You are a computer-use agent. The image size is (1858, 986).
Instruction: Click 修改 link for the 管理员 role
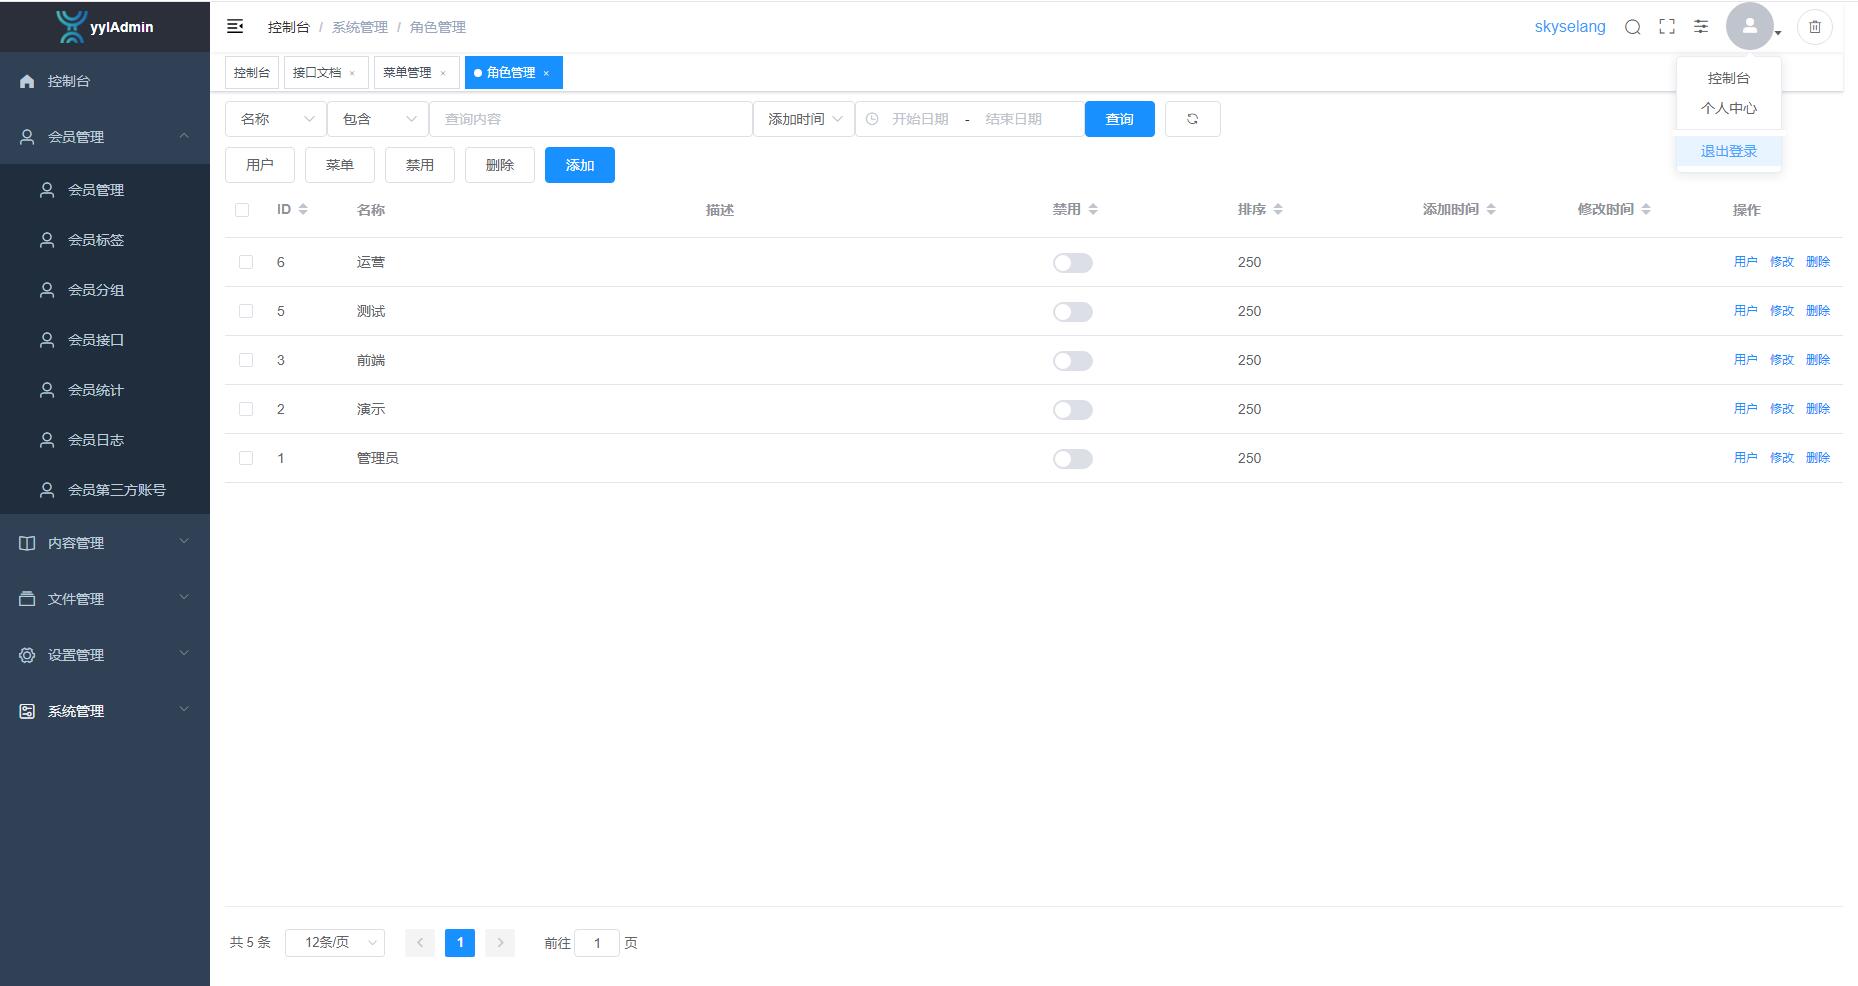pos(1781,458)
